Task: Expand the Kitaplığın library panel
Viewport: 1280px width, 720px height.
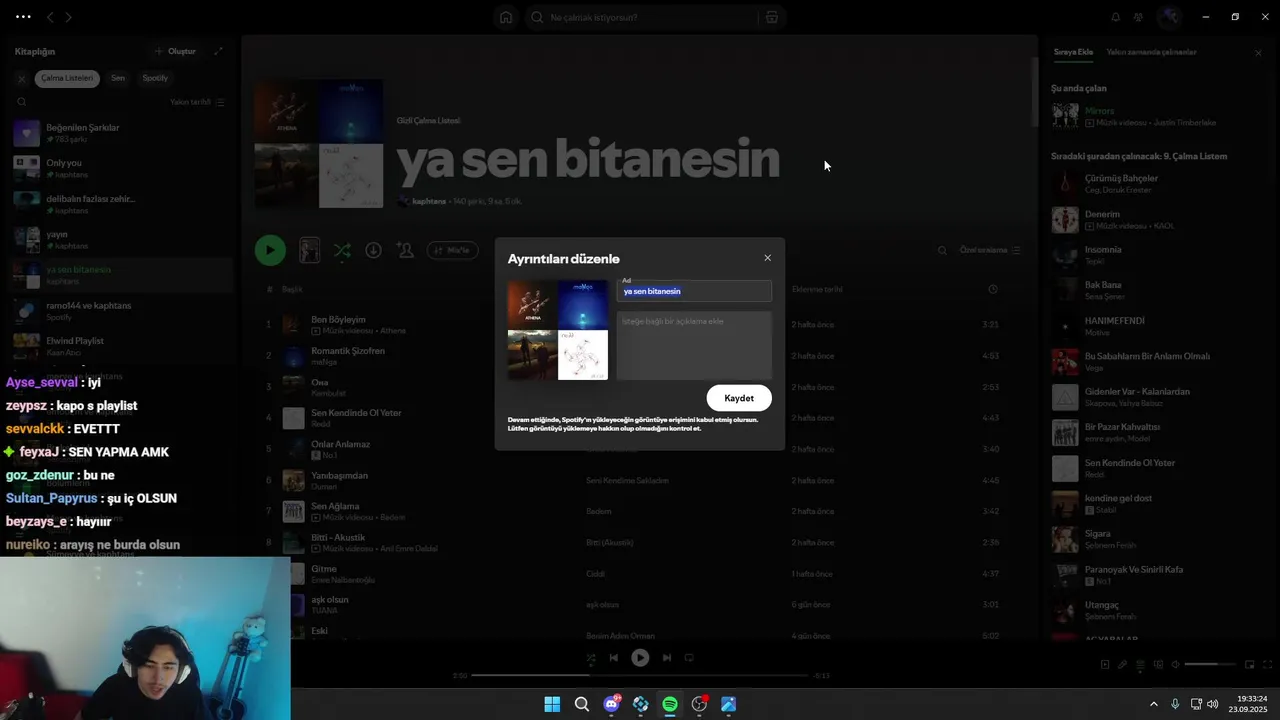Action: coord(218,51)
